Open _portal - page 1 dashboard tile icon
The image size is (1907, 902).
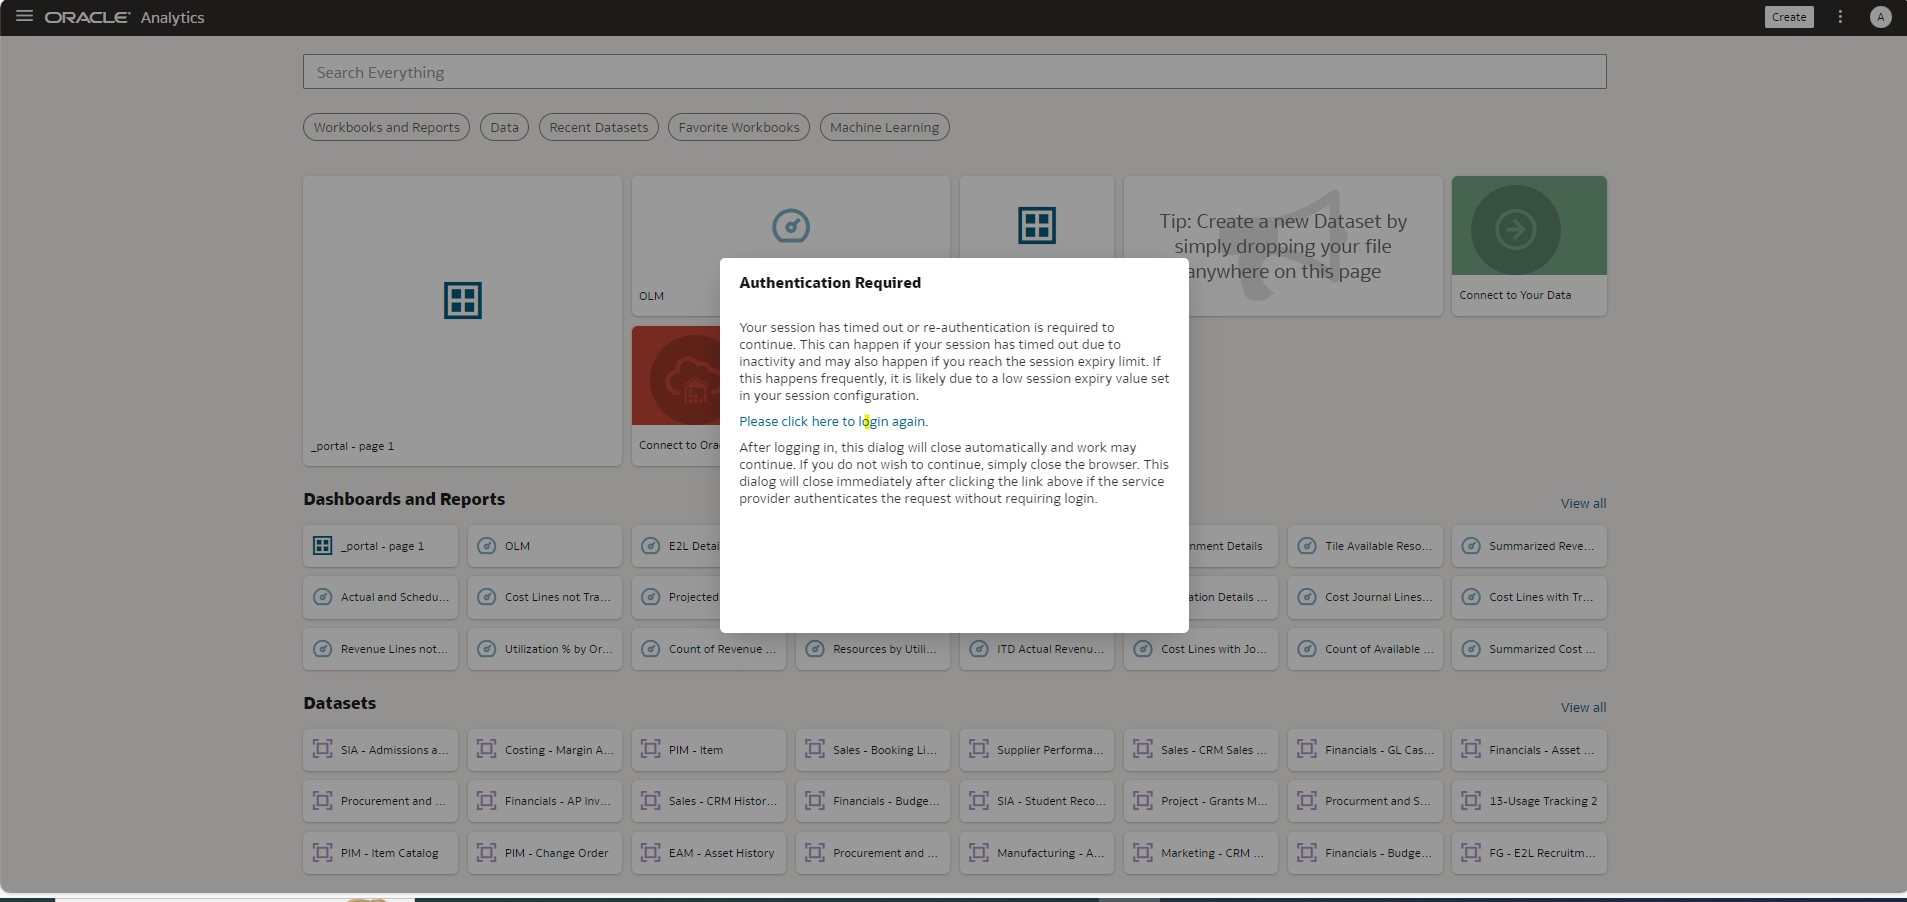[322, 546]
